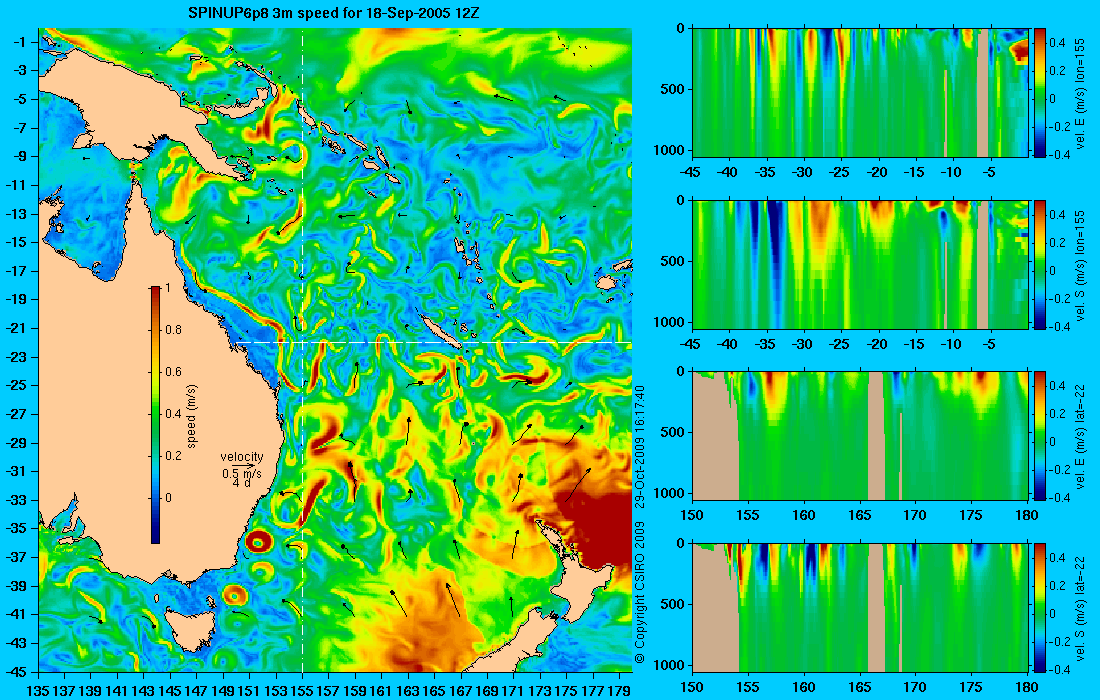Open the 'vel. S (m/s) lat=-22' section panel
Screen dimensions: 1100x700
tap(861, 607)
